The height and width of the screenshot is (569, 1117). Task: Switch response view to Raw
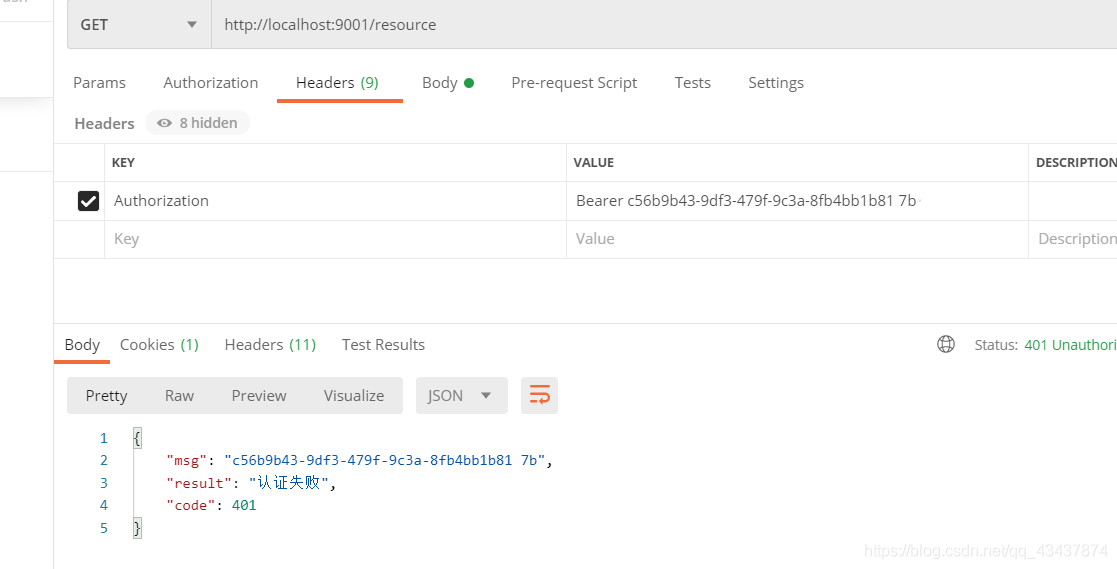[x=179, y=396]
